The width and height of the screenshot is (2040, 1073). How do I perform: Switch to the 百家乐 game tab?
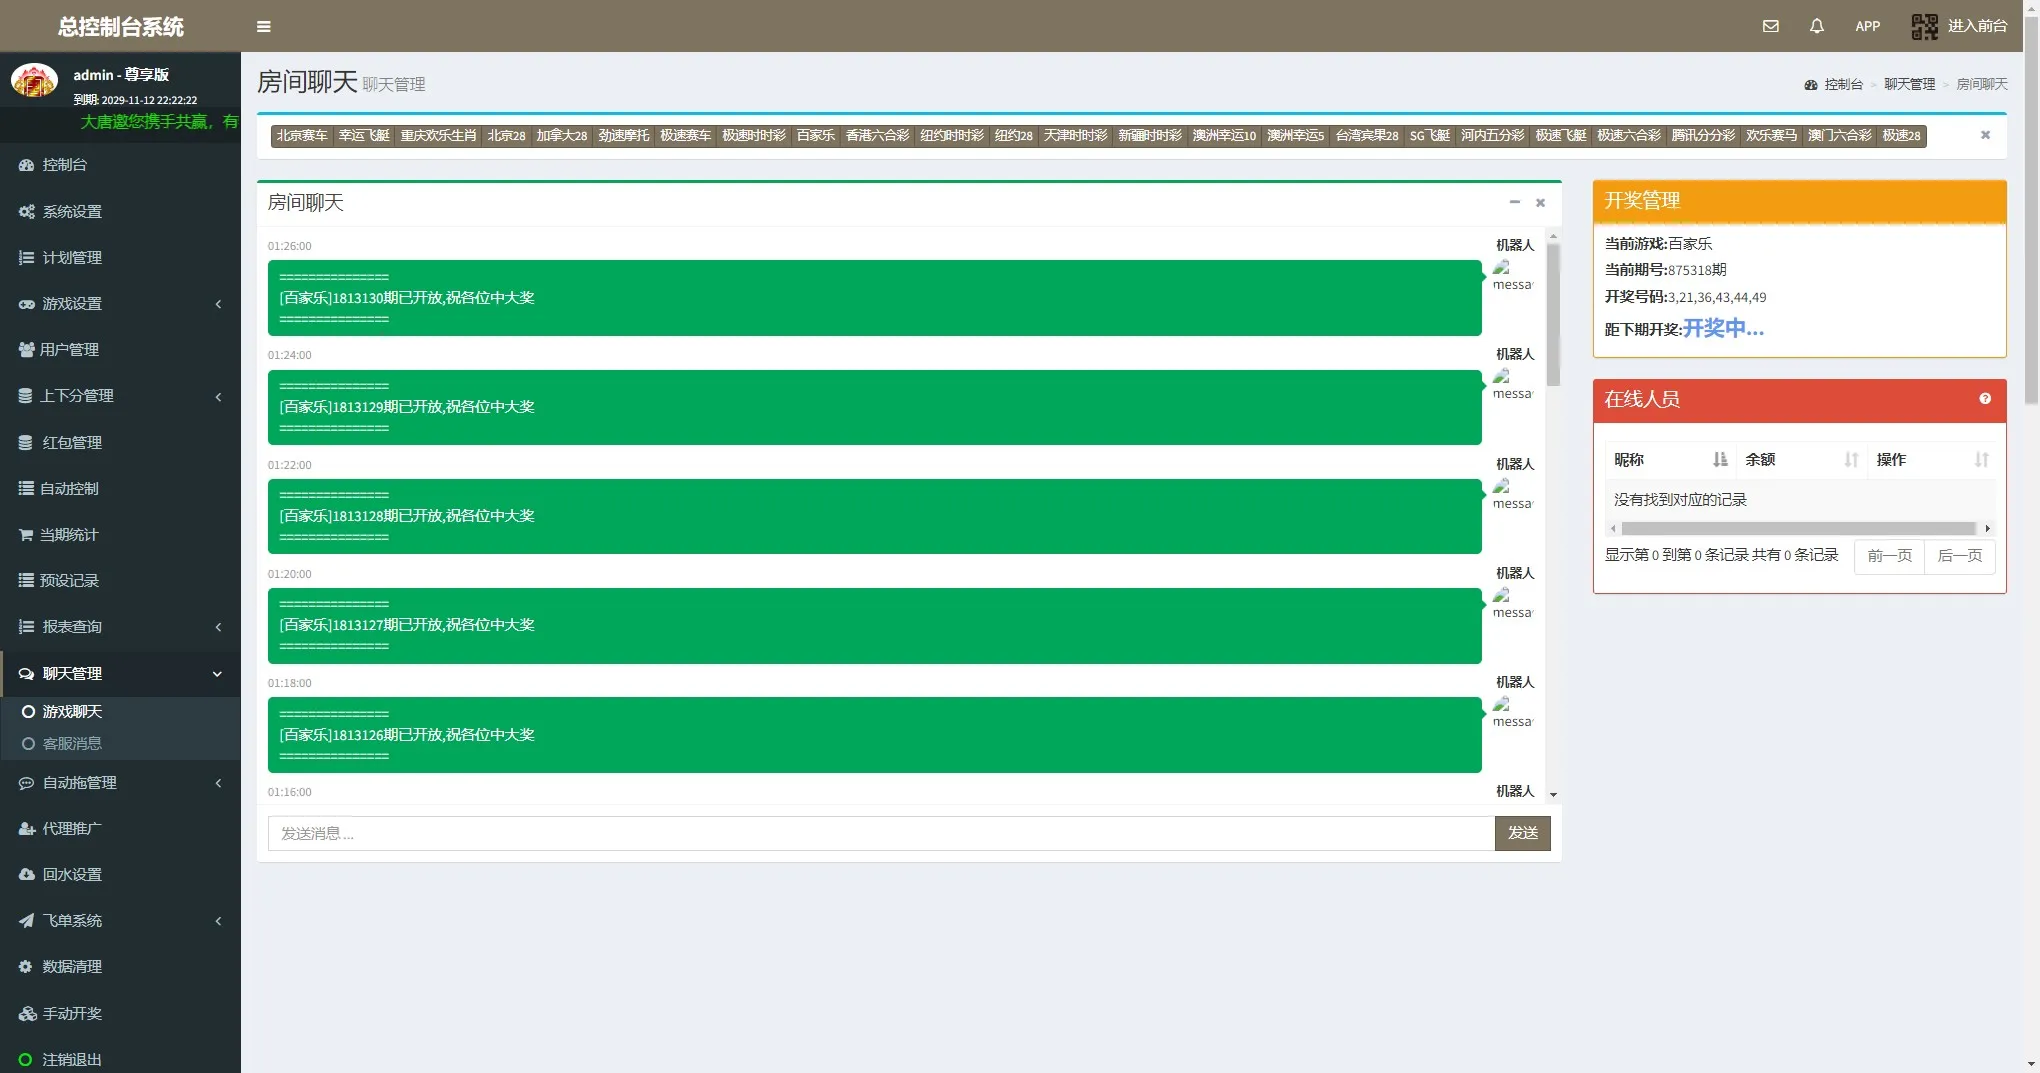click(815, 136)
